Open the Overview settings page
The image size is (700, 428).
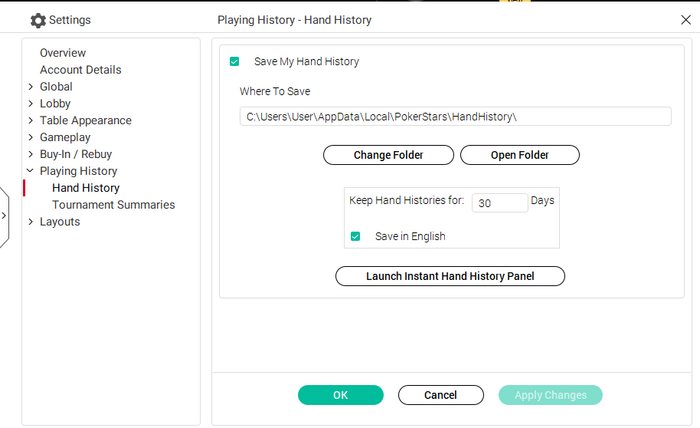pos(63,53)
